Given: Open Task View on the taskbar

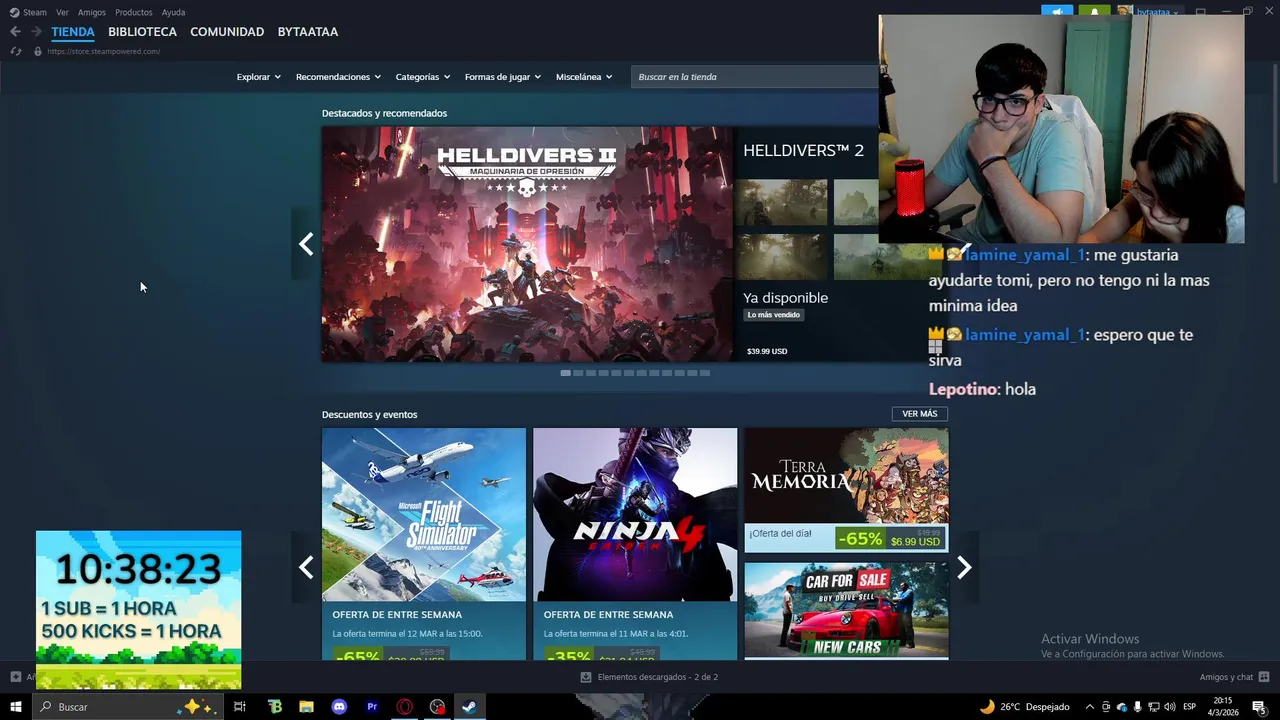Looking at the screenshot, I should (240, 707).
